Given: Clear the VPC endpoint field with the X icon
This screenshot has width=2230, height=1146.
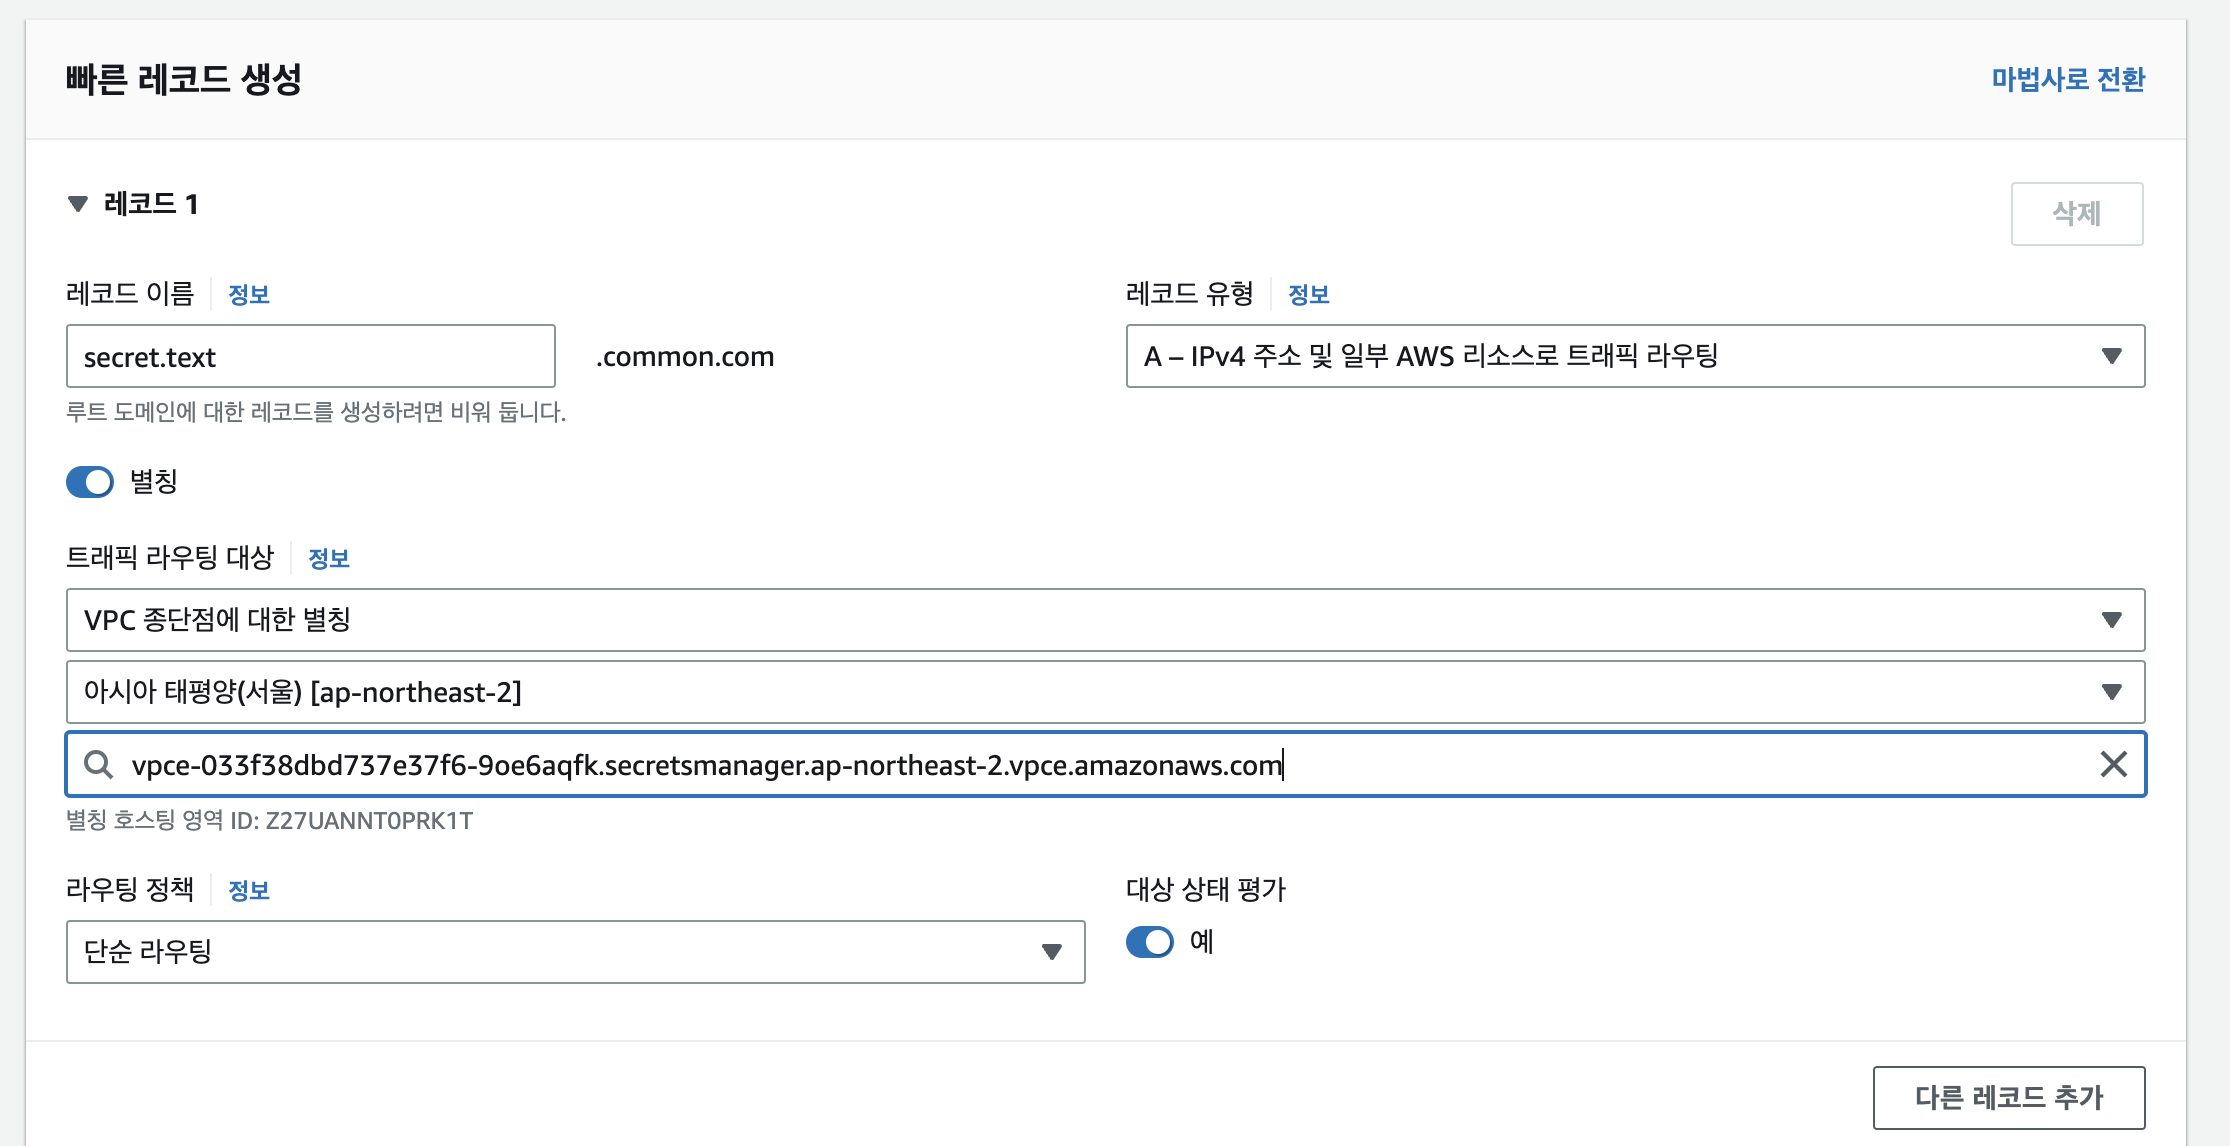Looking at the screenshot, I should [2113, 765].
